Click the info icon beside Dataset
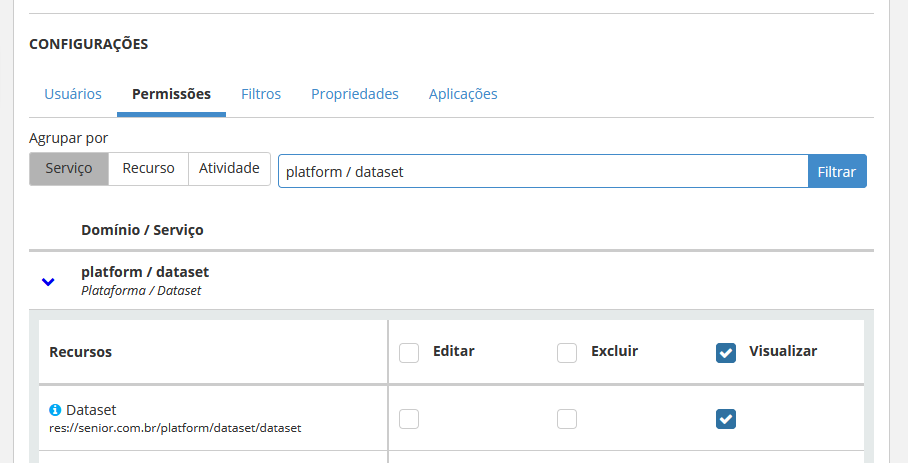 pos(55,410)
